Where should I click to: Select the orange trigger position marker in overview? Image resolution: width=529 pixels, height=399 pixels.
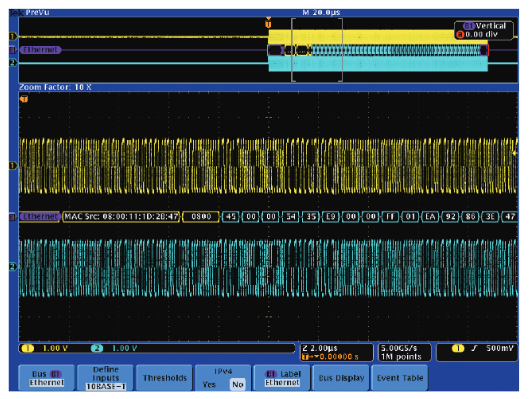(x=268, y=23)
